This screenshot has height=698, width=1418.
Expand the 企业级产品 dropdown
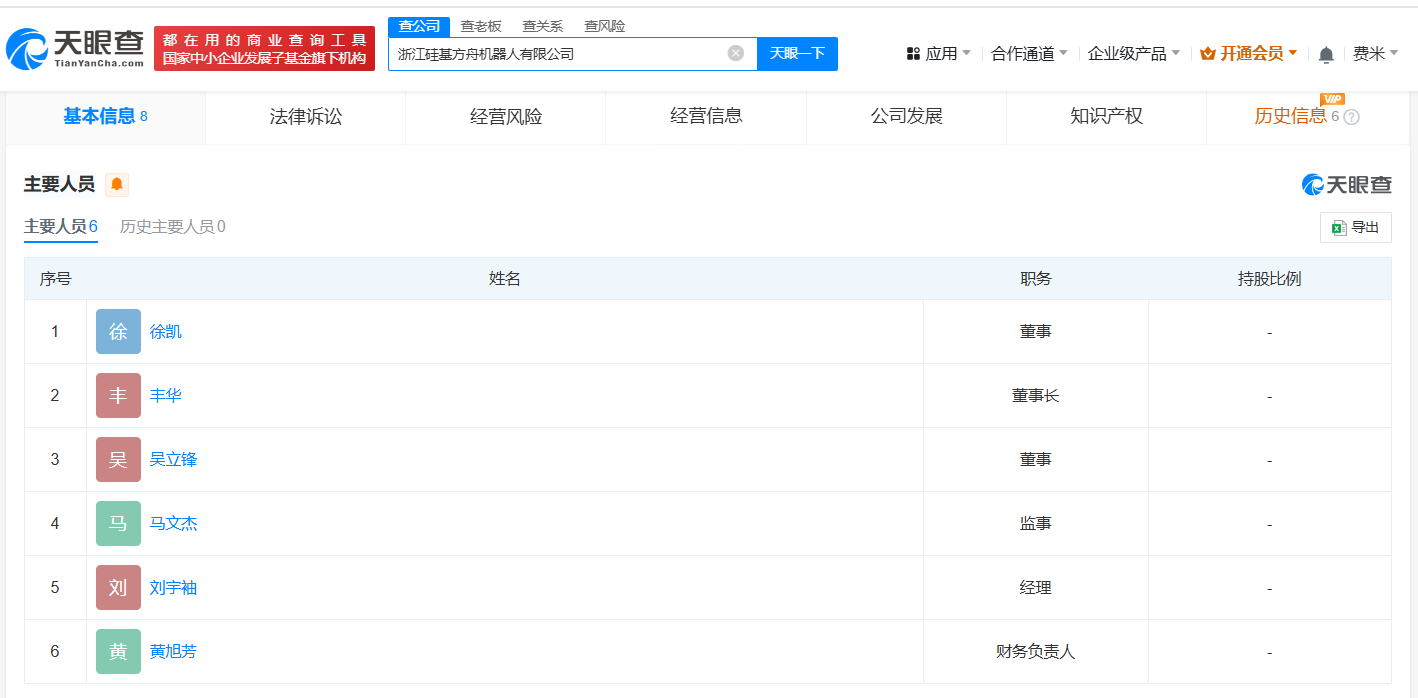(x=1134, y=53)
